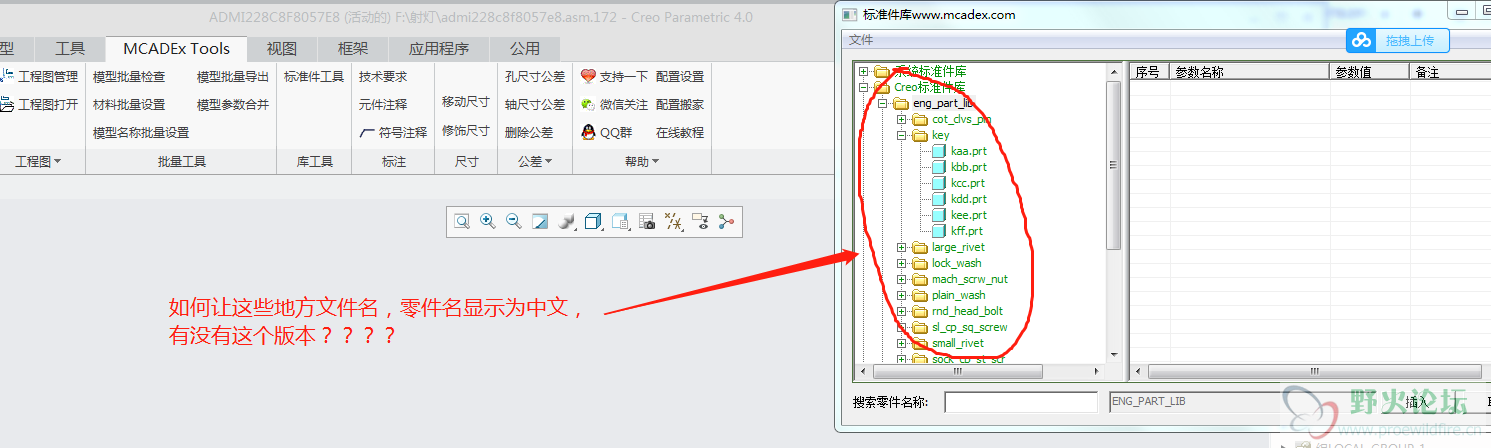Image resolution: width=1491 pixels, height=448 pixels.
Task: Expand the rnd_head_bolt folder
Action: point(901,311)
